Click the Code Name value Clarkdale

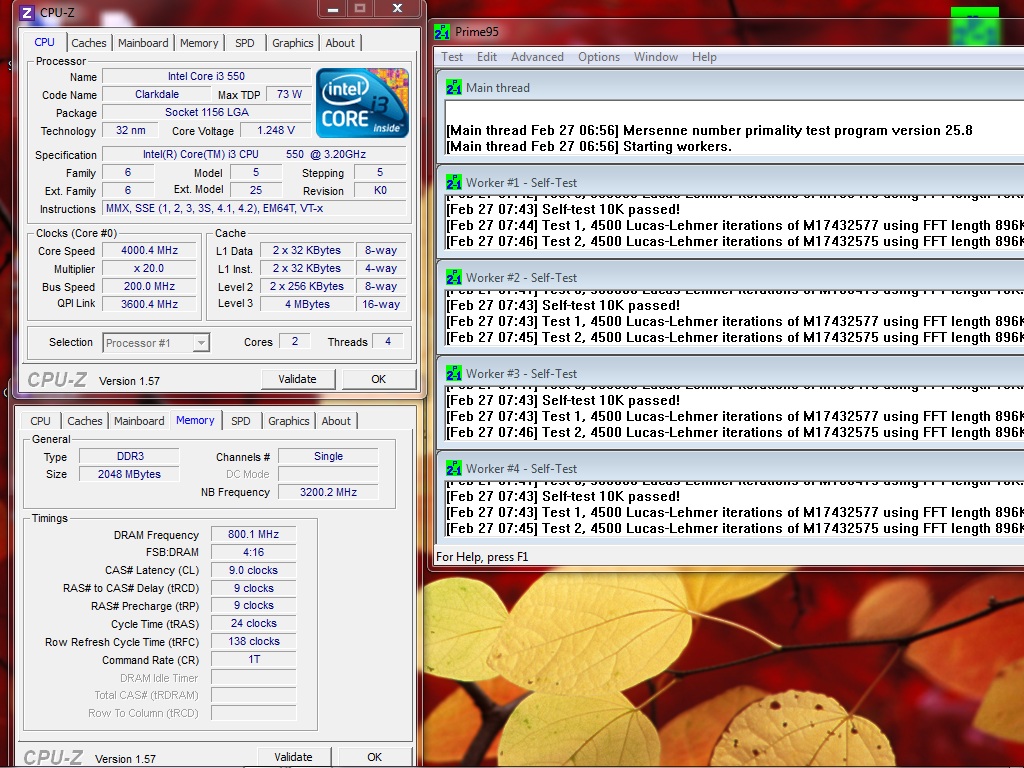pos(157,94)
